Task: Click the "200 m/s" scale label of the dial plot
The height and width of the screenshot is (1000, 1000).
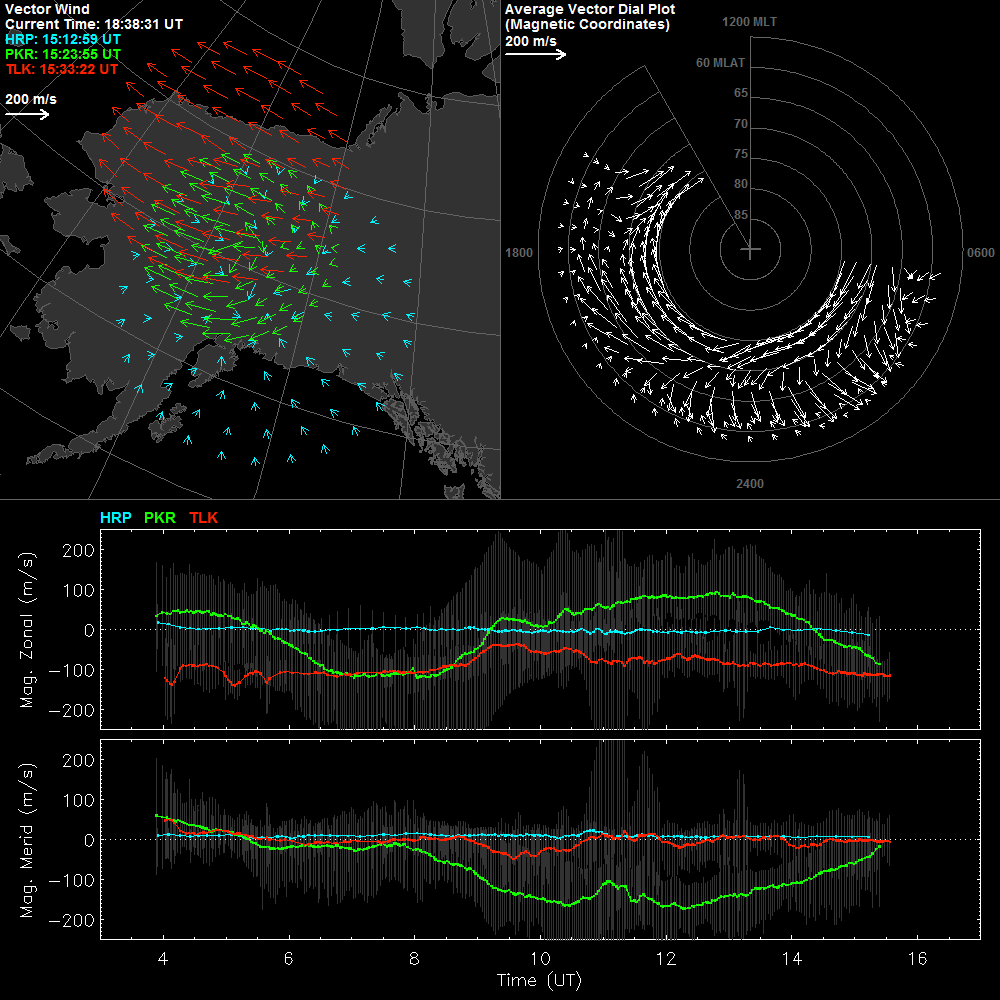Action: 531,41
